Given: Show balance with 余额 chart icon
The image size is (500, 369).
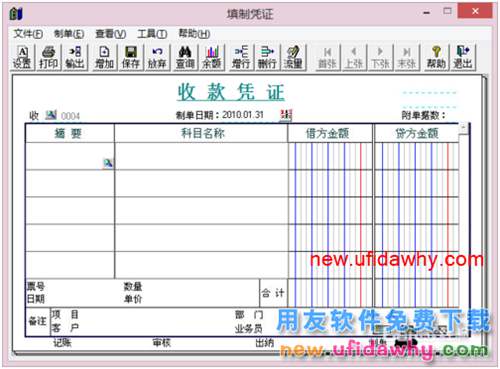Looking at the screenshot, I should [x=212, y=57].
